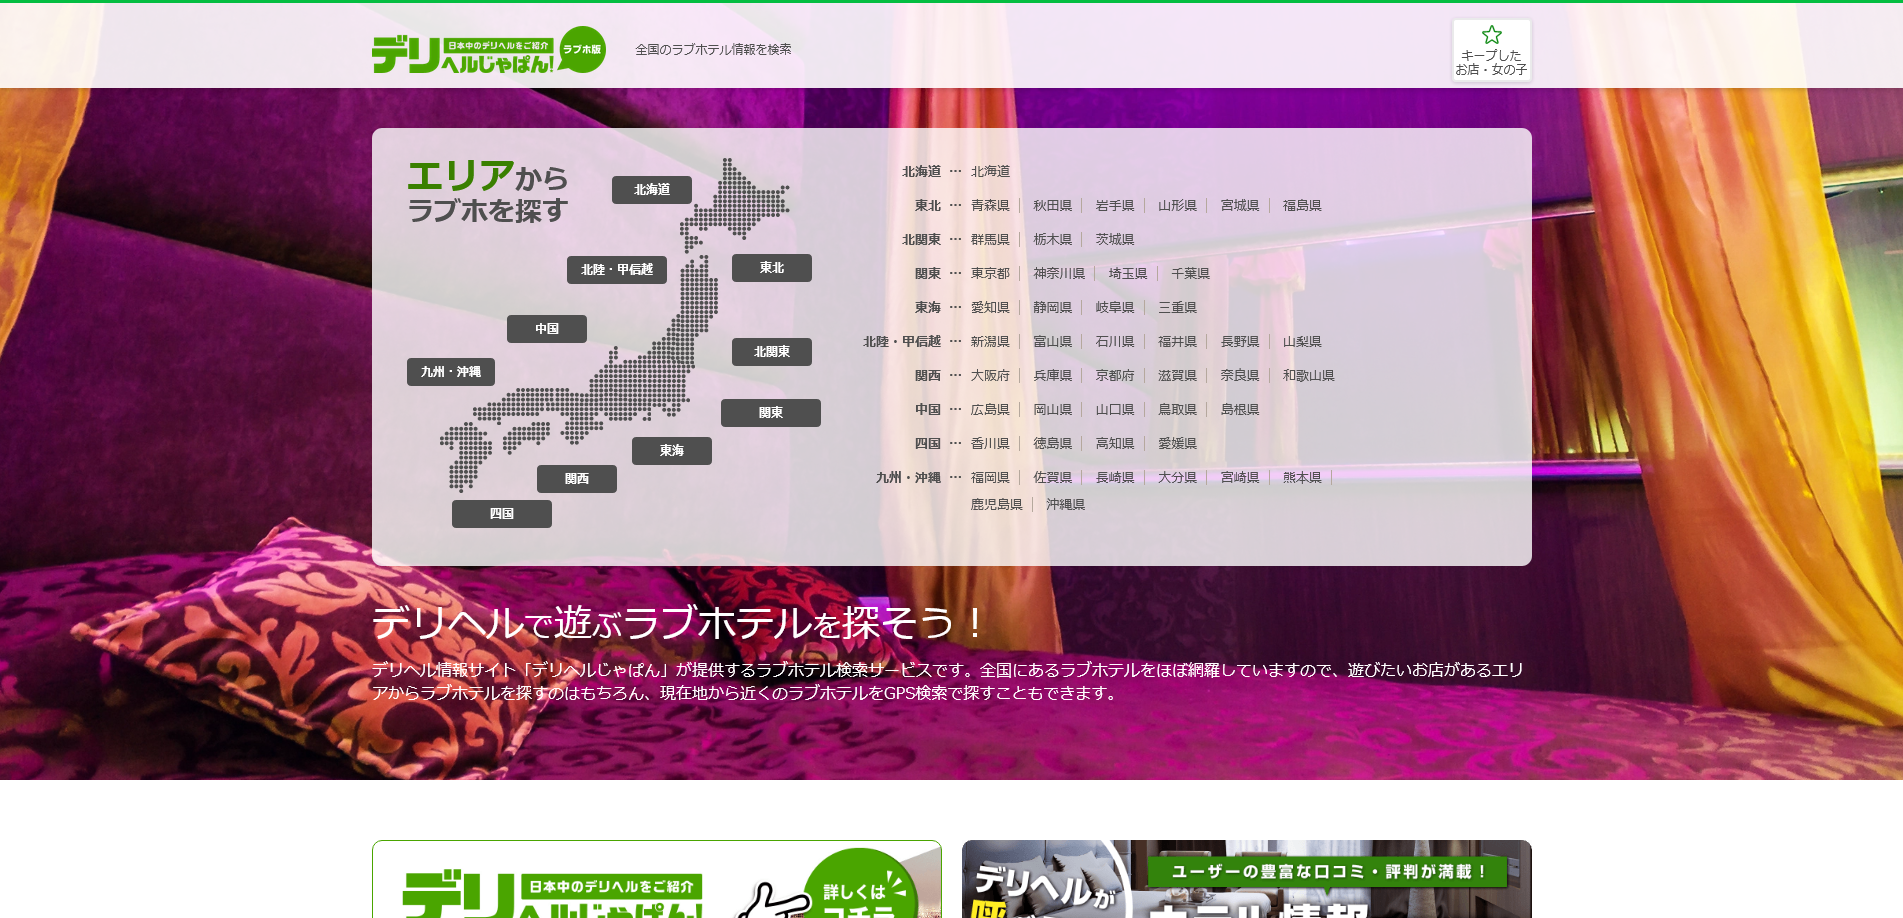Open 岡山県 prefecture link
1903x918 pixels.
[1052, 410]
